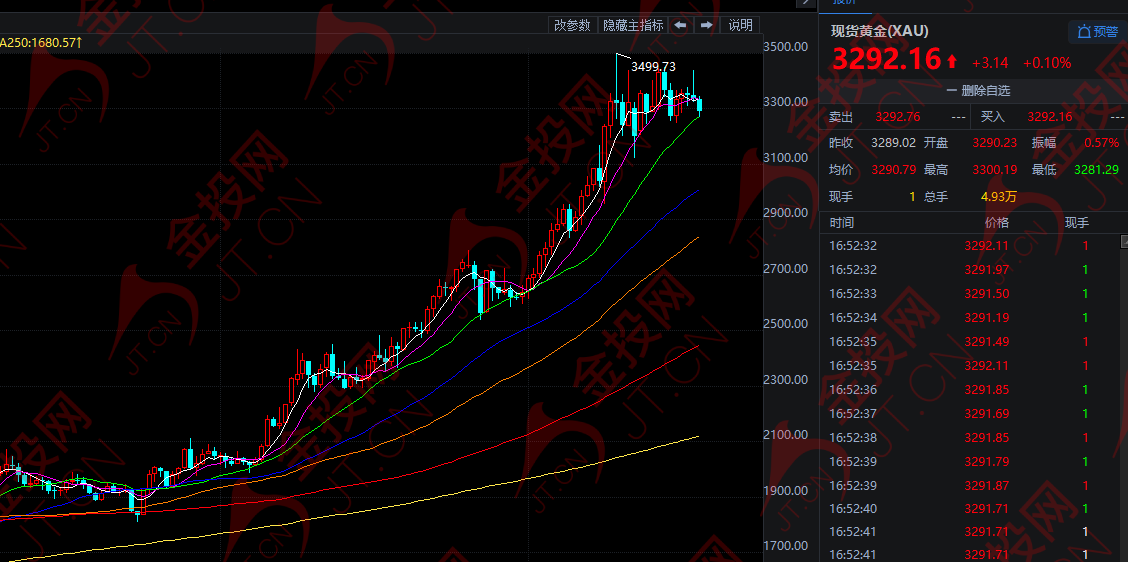Click the 振幅 value 0.57%
This screenshot has height=562, width=1128.
(1101, 142)
